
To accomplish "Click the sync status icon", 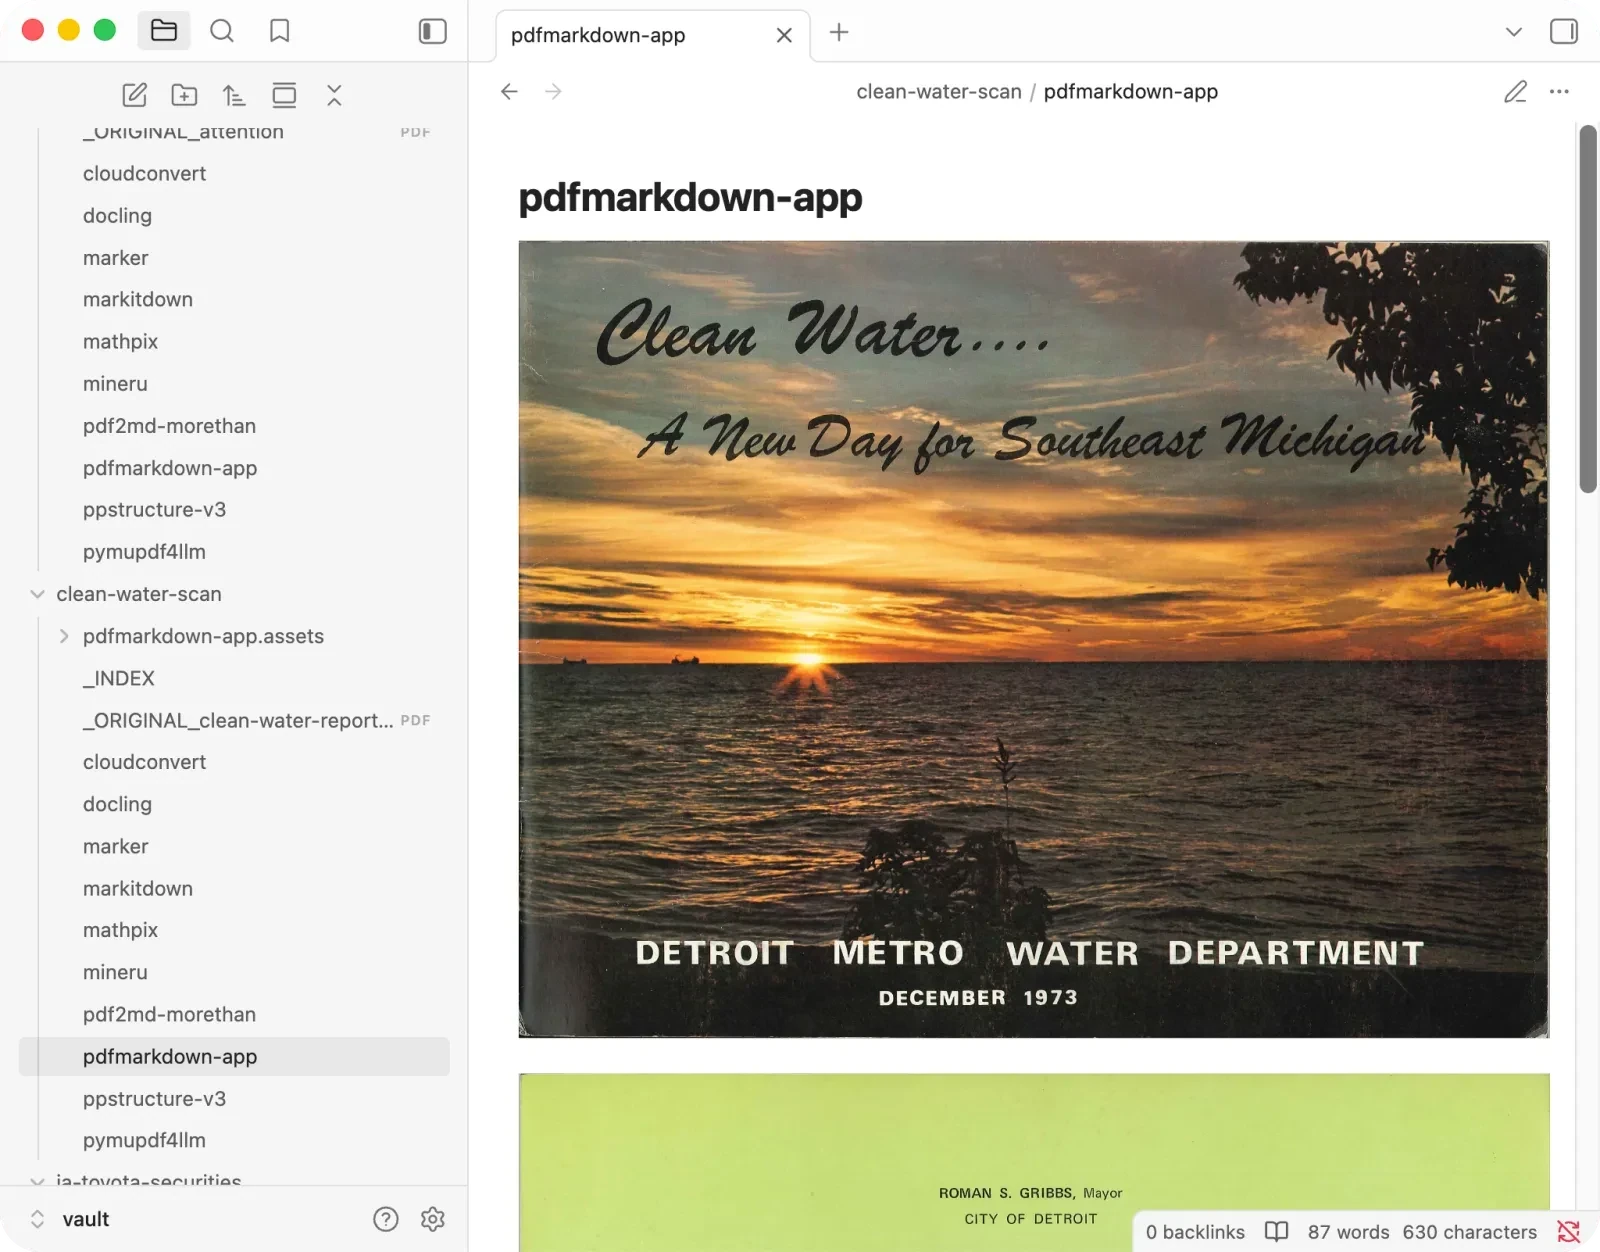I will pyautogui.click(x=1568, y=1232).
